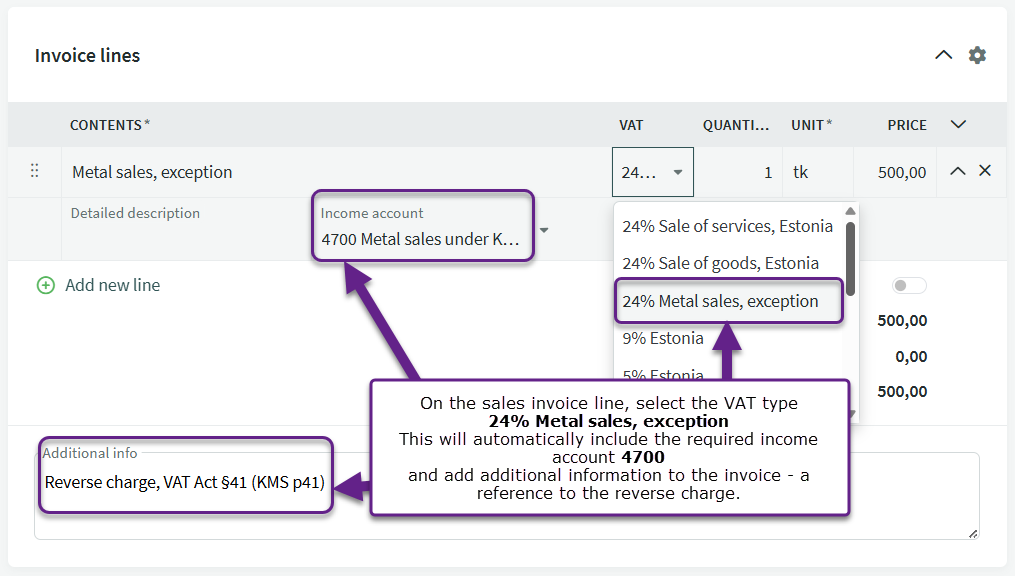The height and width of the screenshot is (576, 1015).
Task: Toggle the switch beside the totals
Action: pos(909,286)
